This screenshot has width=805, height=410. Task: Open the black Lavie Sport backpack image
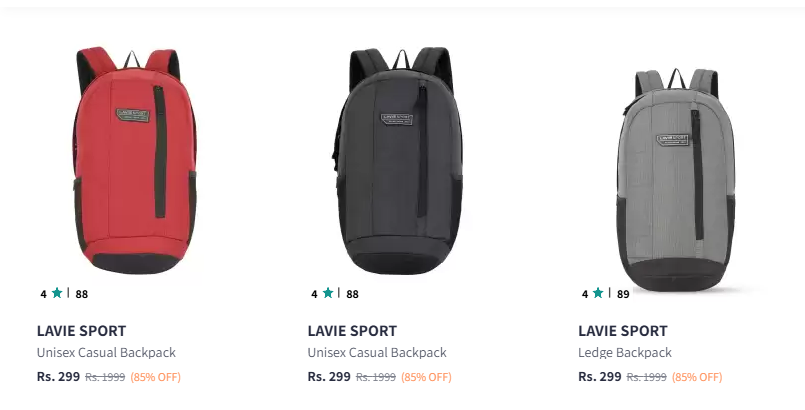tap(397, 160)
